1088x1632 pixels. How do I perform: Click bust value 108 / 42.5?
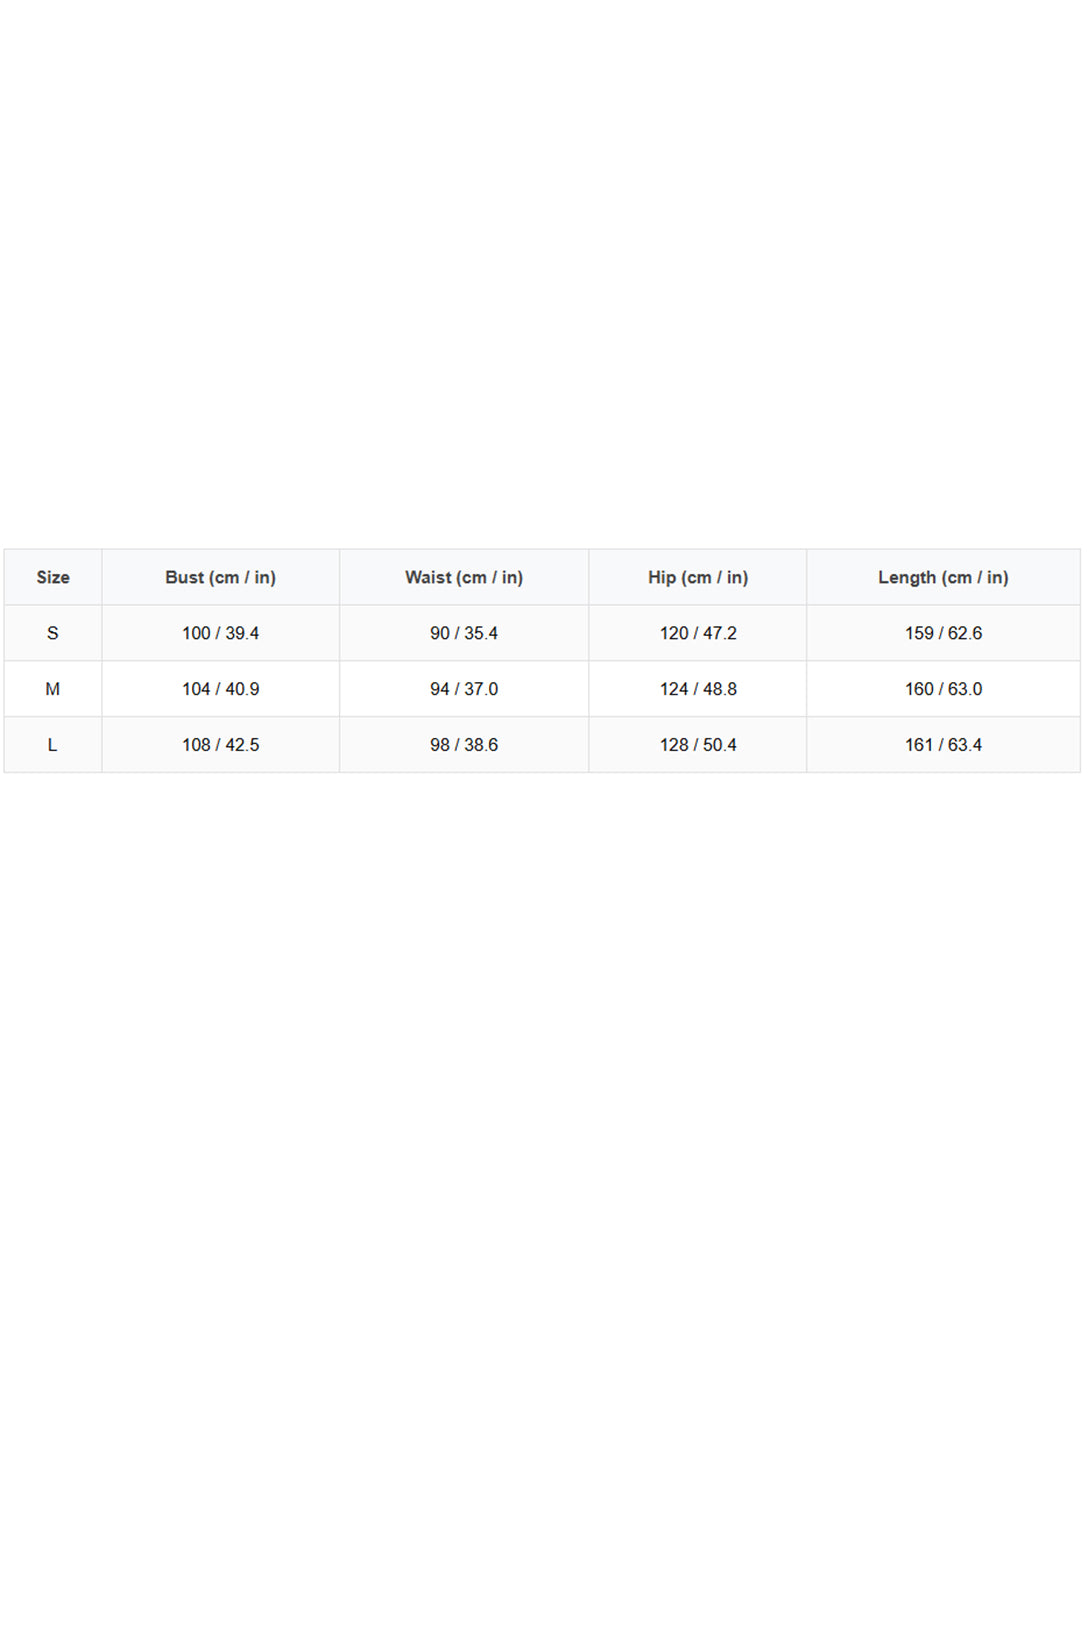[x=221, y=745]
